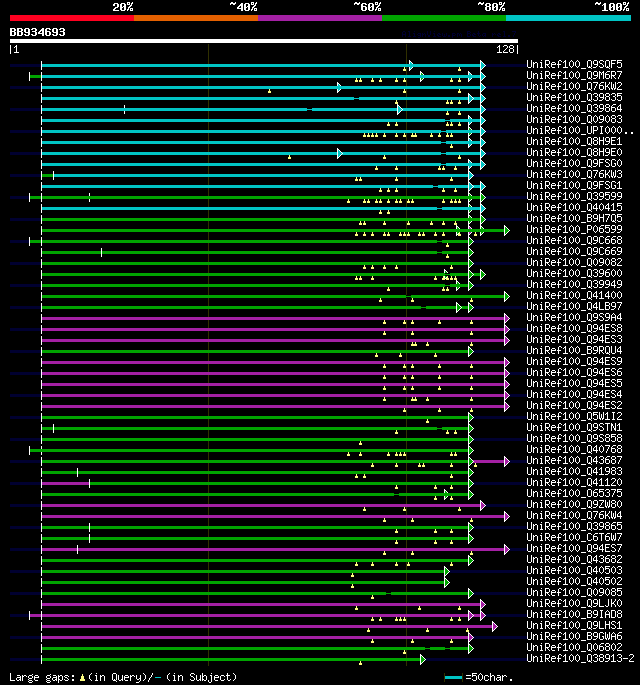The height and width of the screenshot is (685, 640).
Task: Select the UniRef100_Q9STN1 label
Action: pyautogui.click(x=574, y=427)
